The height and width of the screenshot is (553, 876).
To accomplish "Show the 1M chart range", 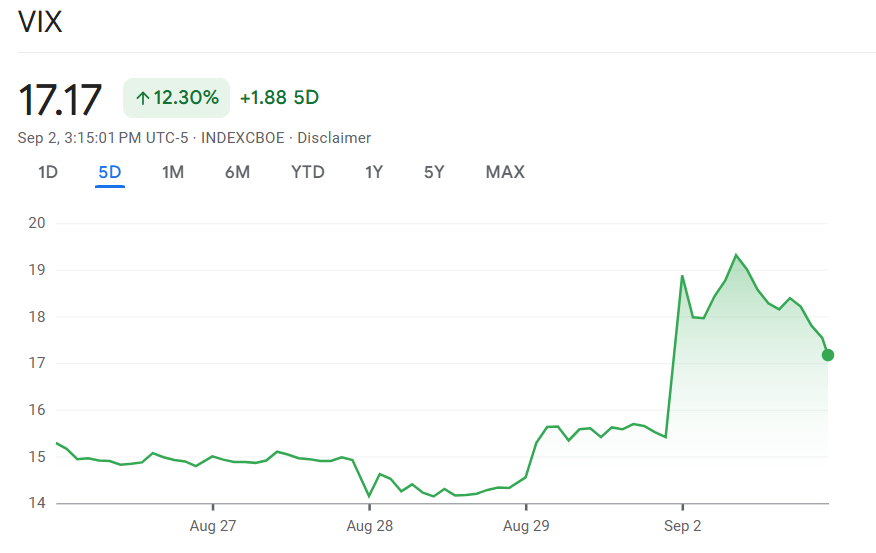I will click(x=173, y=172).
